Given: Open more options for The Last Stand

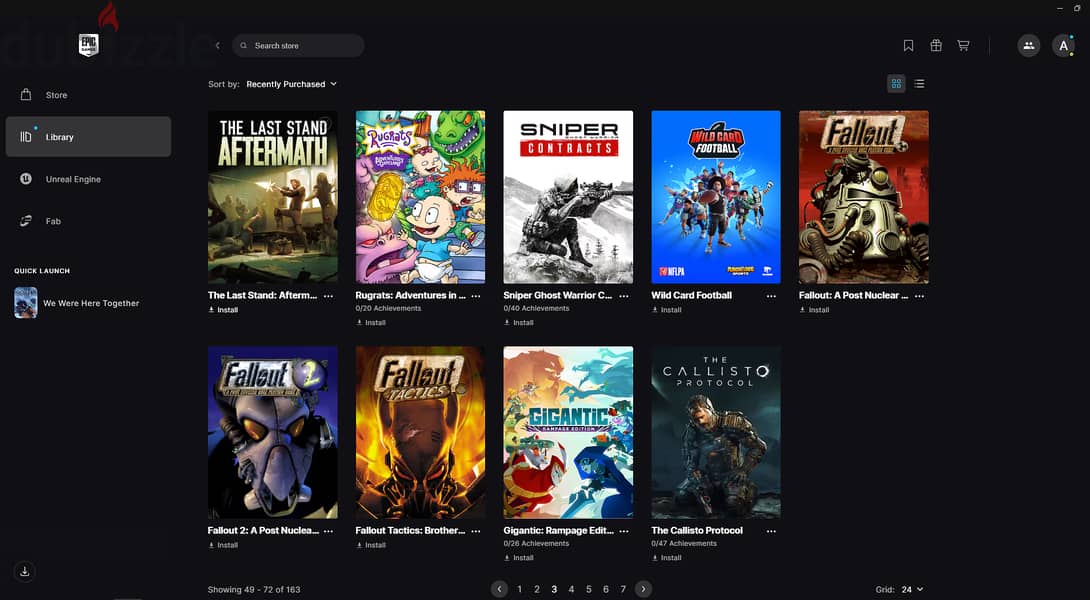Looking at the screenshot, I should tap(328, 295).
